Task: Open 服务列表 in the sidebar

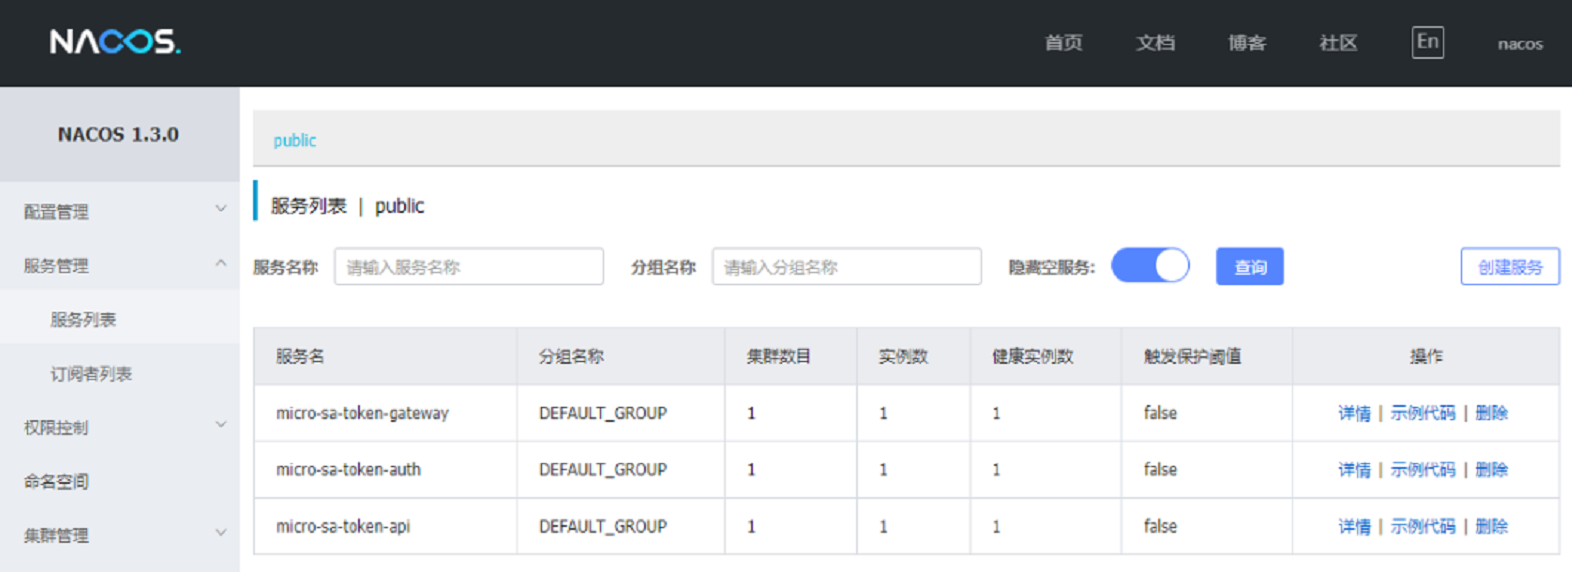Action: click(x=84, y=319)
